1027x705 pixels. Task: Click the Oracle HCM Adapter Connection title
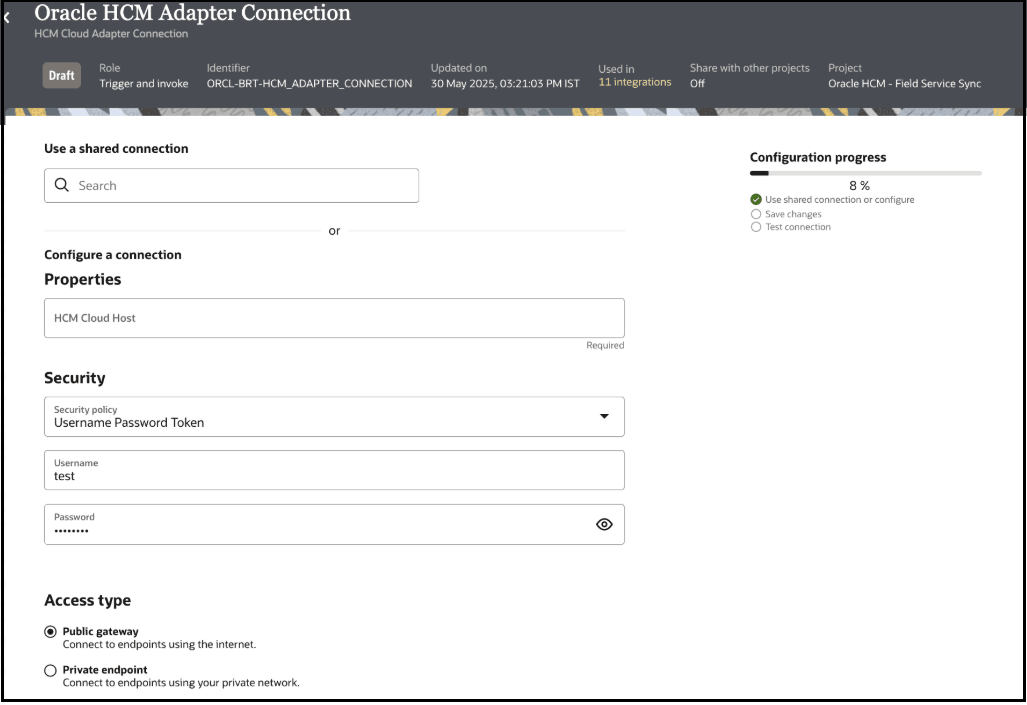193,12
